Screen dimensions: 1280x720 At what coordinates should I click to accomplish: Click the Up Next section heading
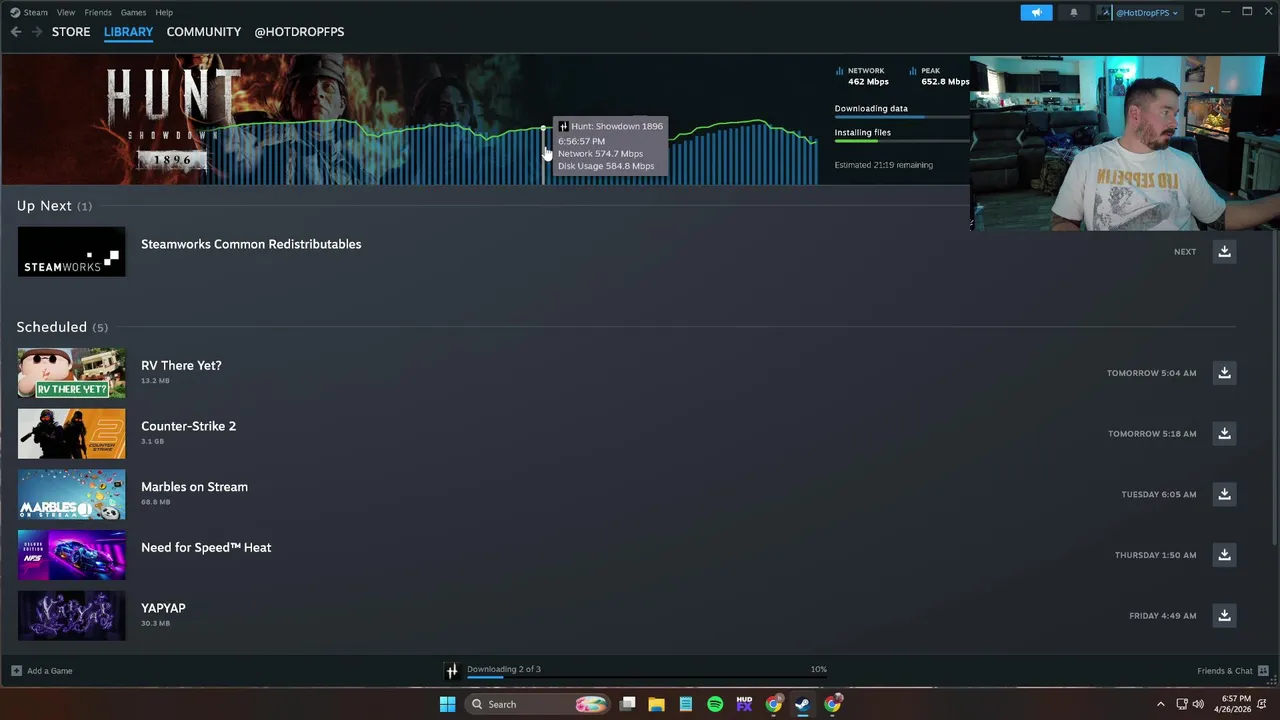tap(54, 206)
